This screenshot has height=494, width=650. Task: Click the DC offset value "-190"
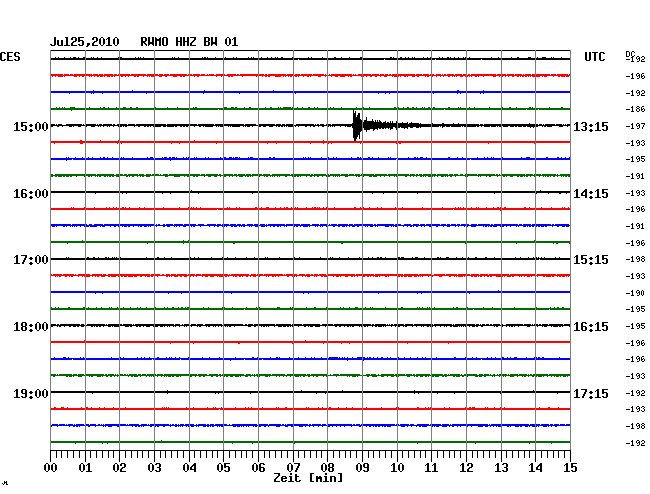[x=635, y=293]
